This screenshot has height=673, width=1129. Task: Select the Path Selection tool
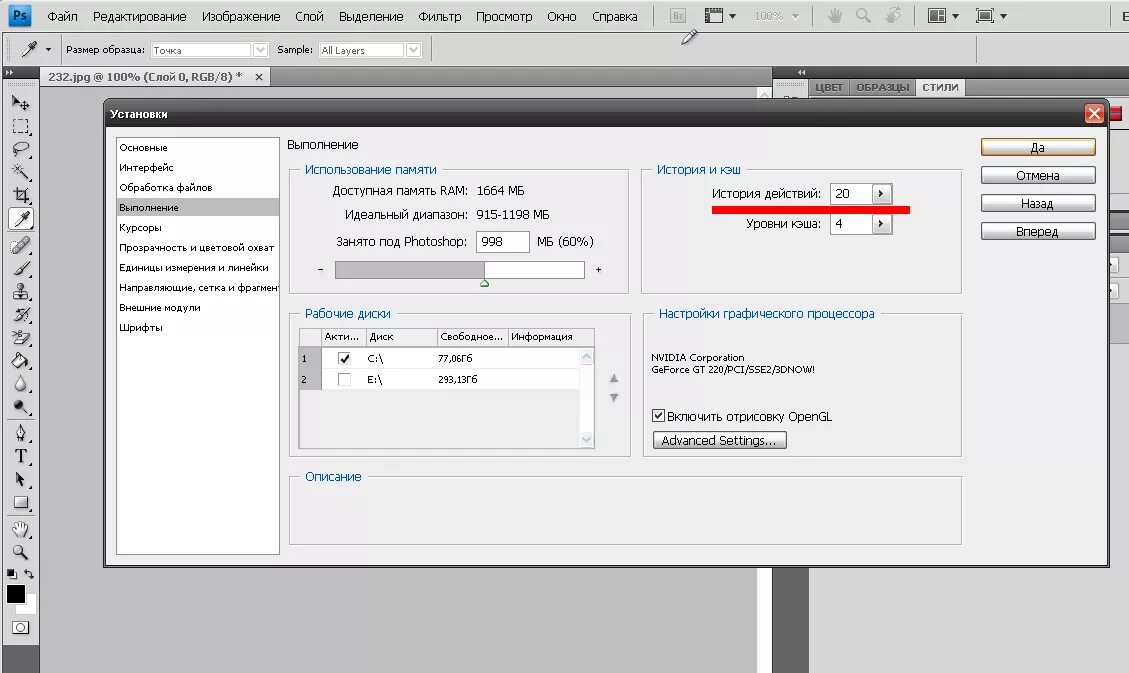click(x=20, y=479)
